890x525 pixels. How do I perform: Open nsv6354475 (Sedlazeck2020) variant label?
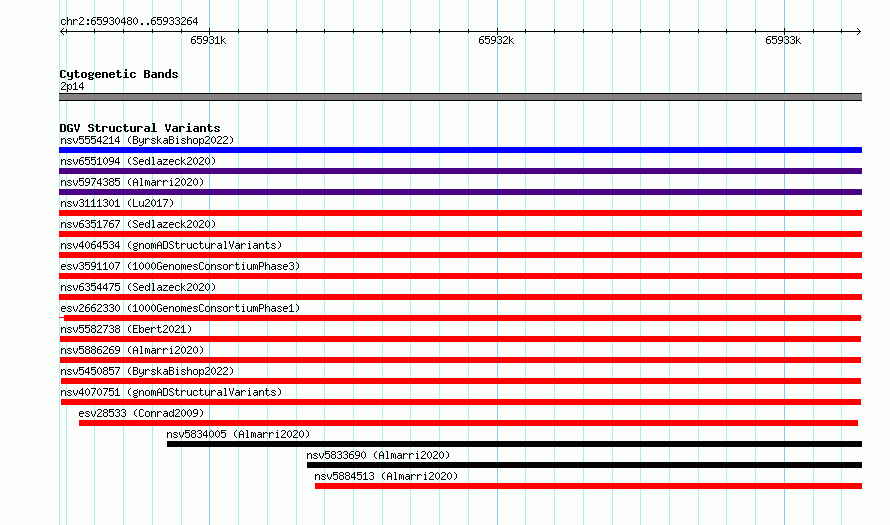138,287
